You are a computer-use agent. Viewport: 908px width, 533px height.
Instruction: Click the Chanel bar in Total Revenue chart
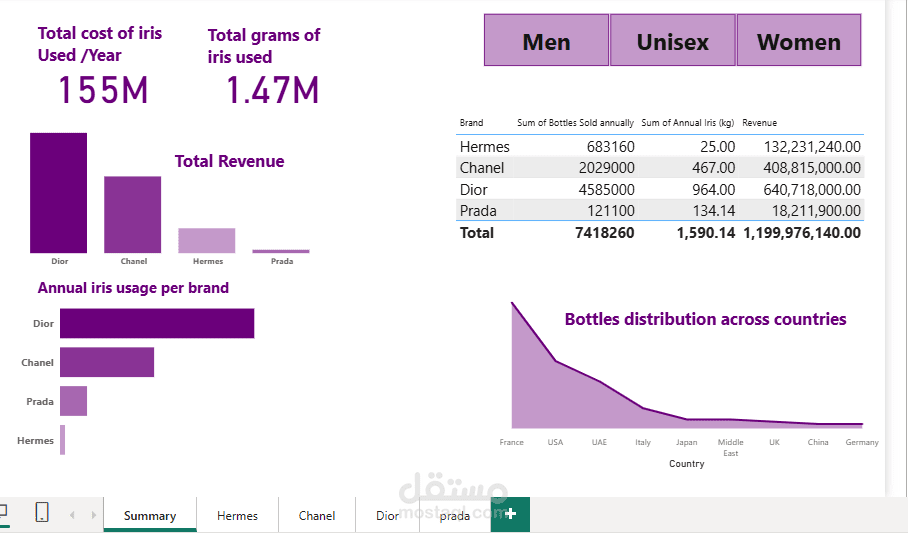tap(133, 215)
